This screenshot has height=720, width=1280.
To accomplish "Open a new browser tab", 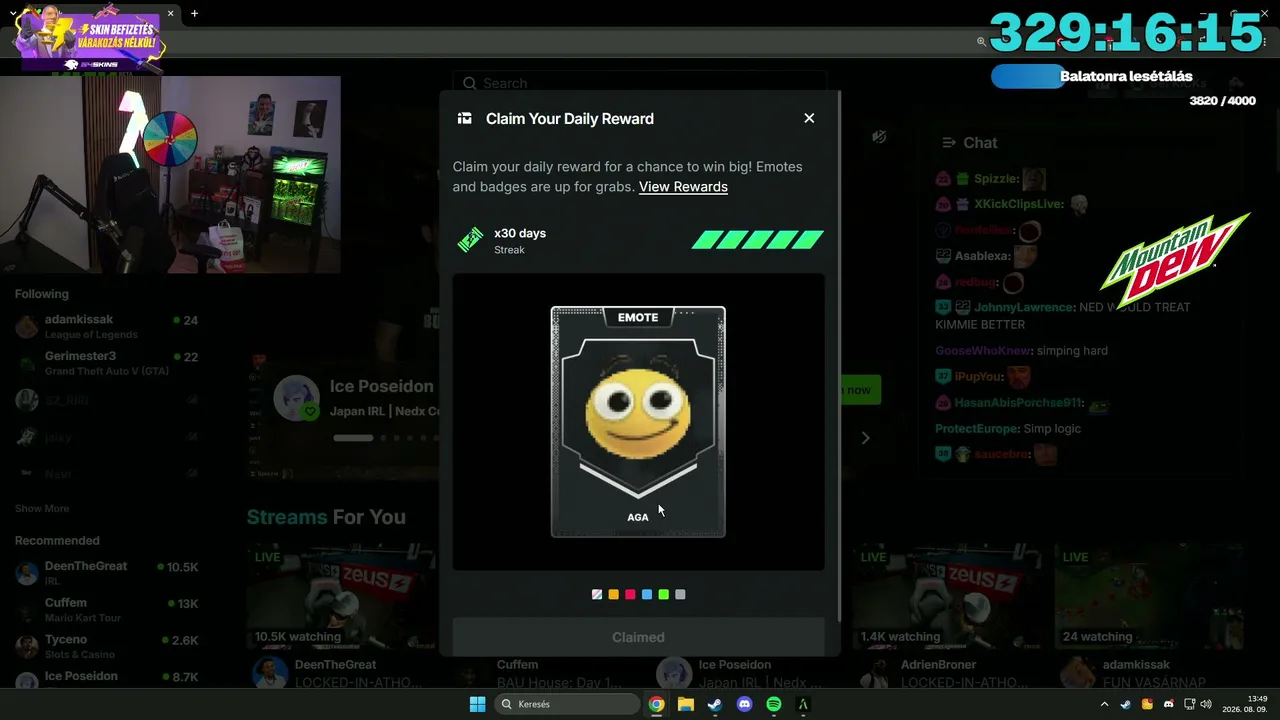I will (194, 14).
